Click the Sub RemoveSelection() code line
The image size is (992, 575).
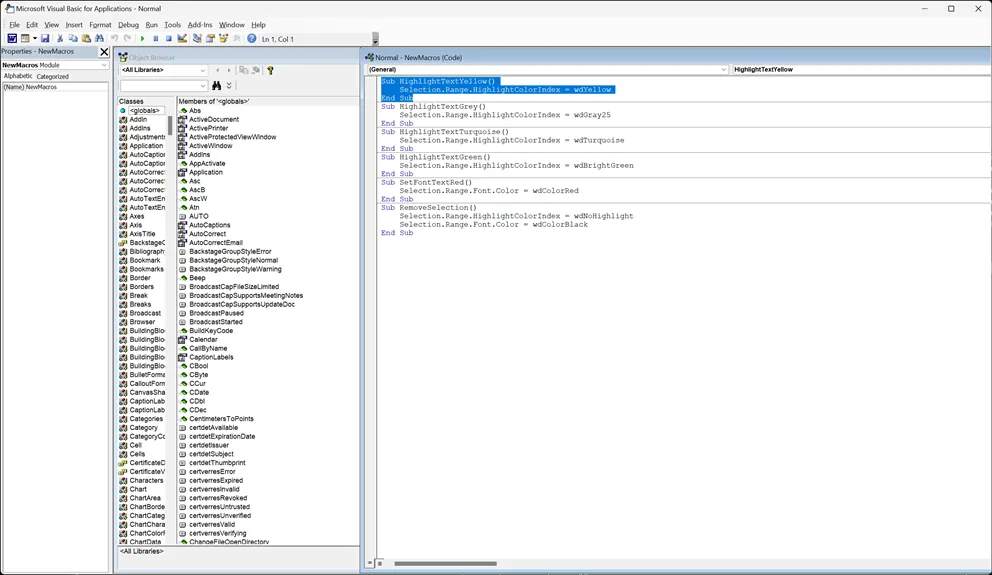[429, 207]
